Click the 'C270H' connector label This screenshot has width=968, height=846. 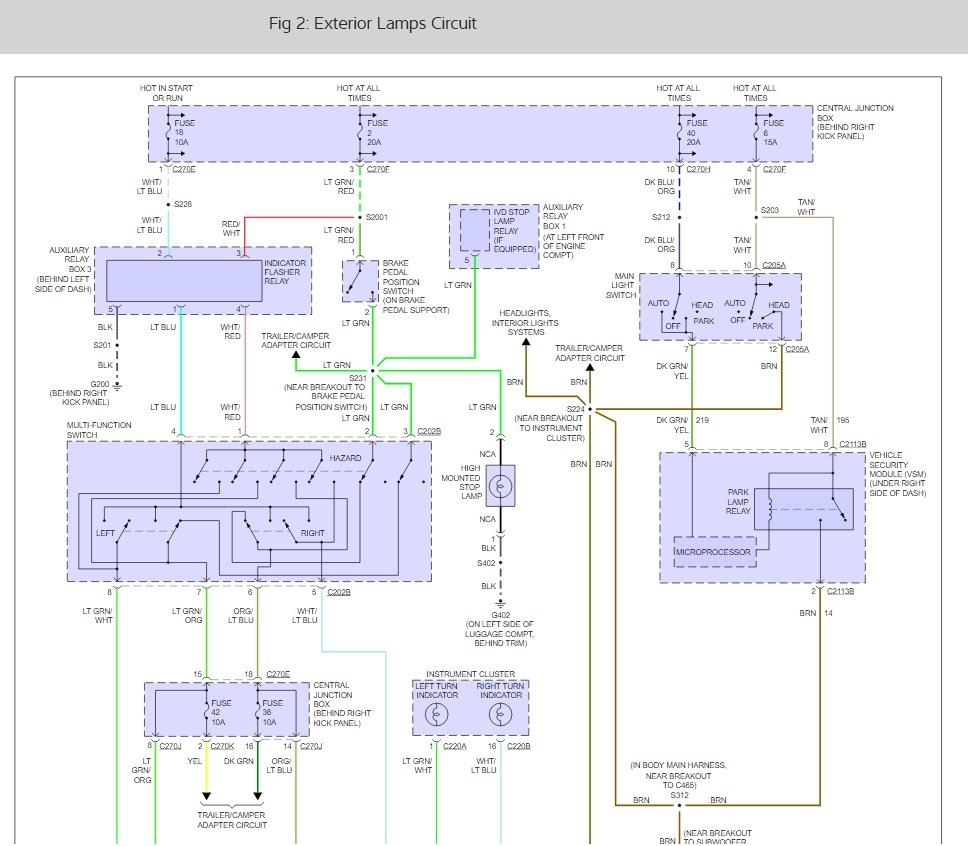click(698, 169)
